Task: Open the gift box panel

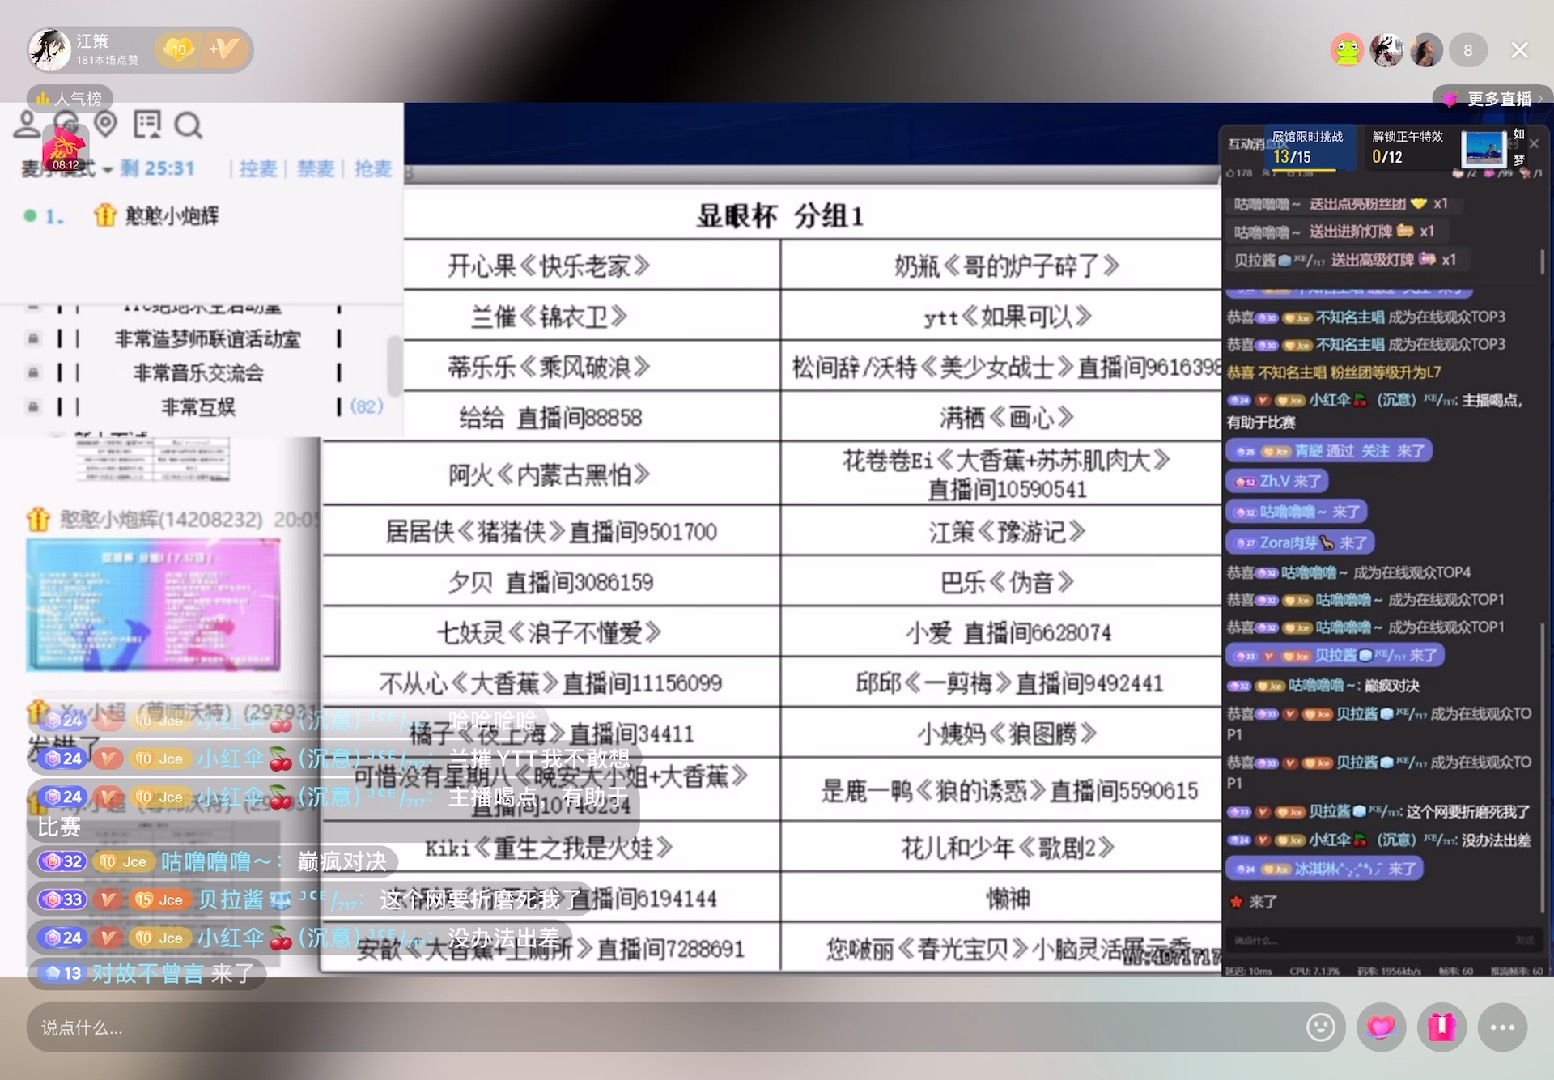Action: [1441, 1027]
